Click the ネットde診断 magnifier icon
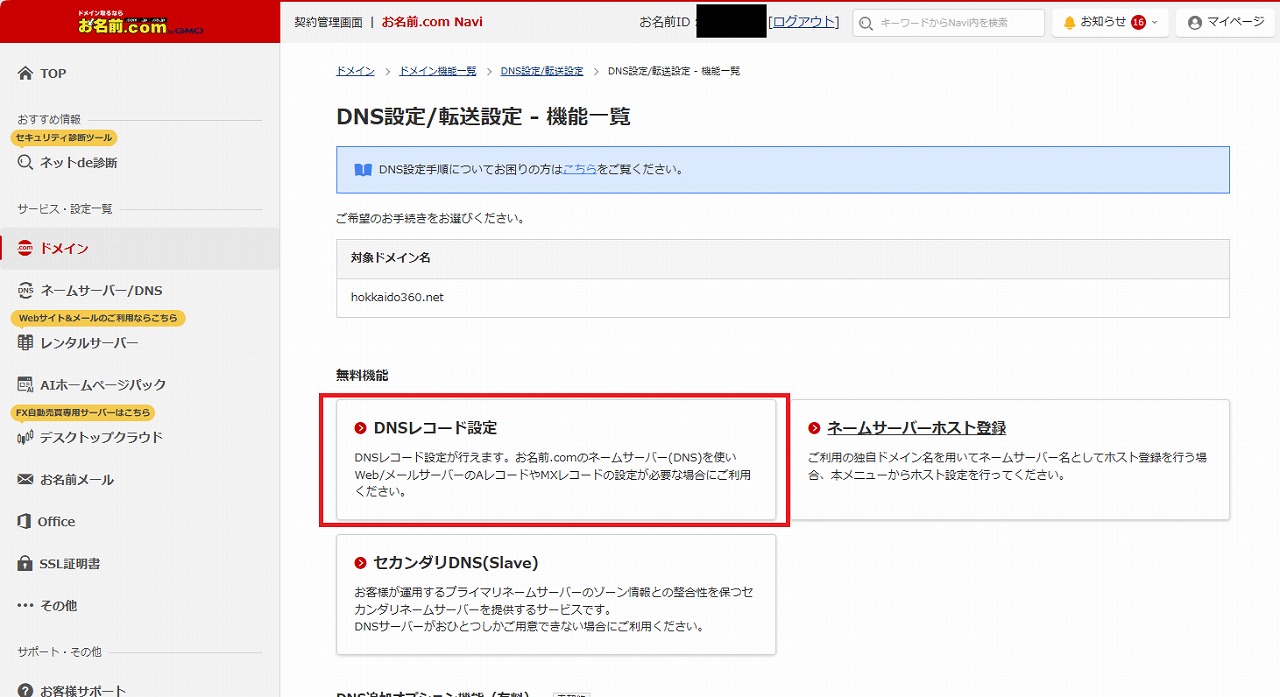1280x697 pixels. click(x=25, y=162)
